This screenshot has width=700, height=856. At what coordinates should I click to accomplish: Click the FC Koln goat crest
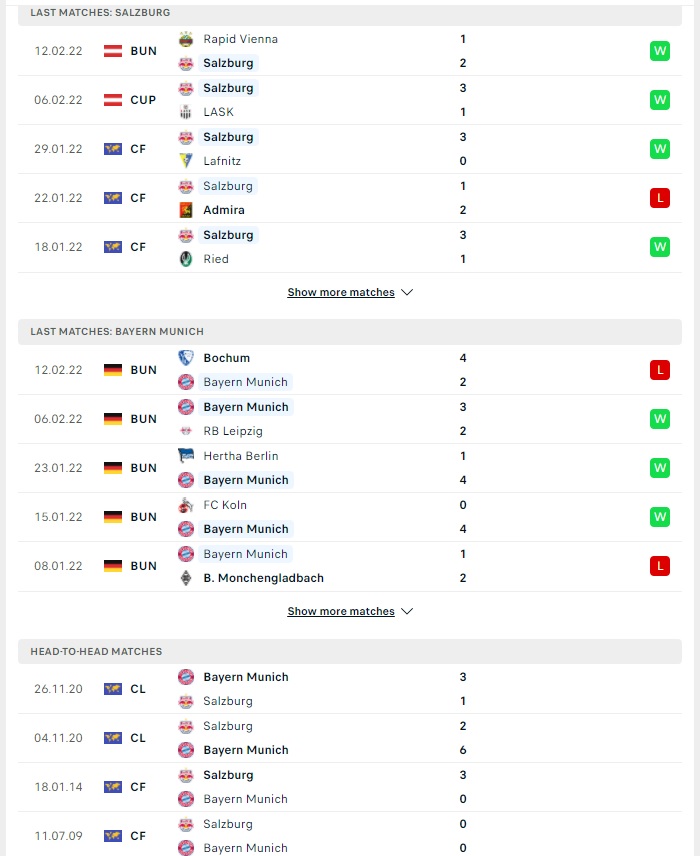(186, 505)
